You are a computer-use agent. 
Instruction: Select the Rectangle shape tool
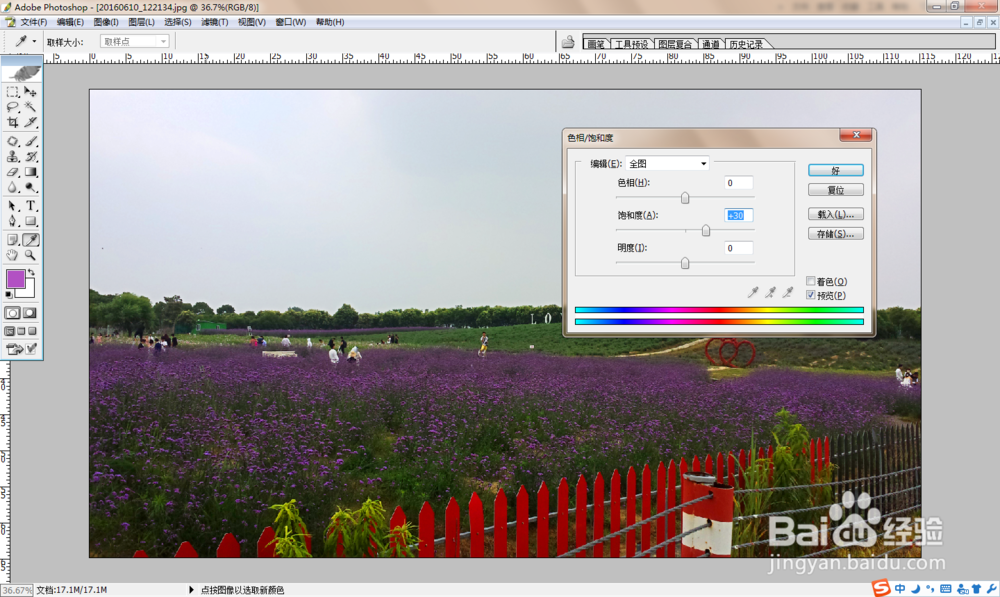tap(31, 221)
